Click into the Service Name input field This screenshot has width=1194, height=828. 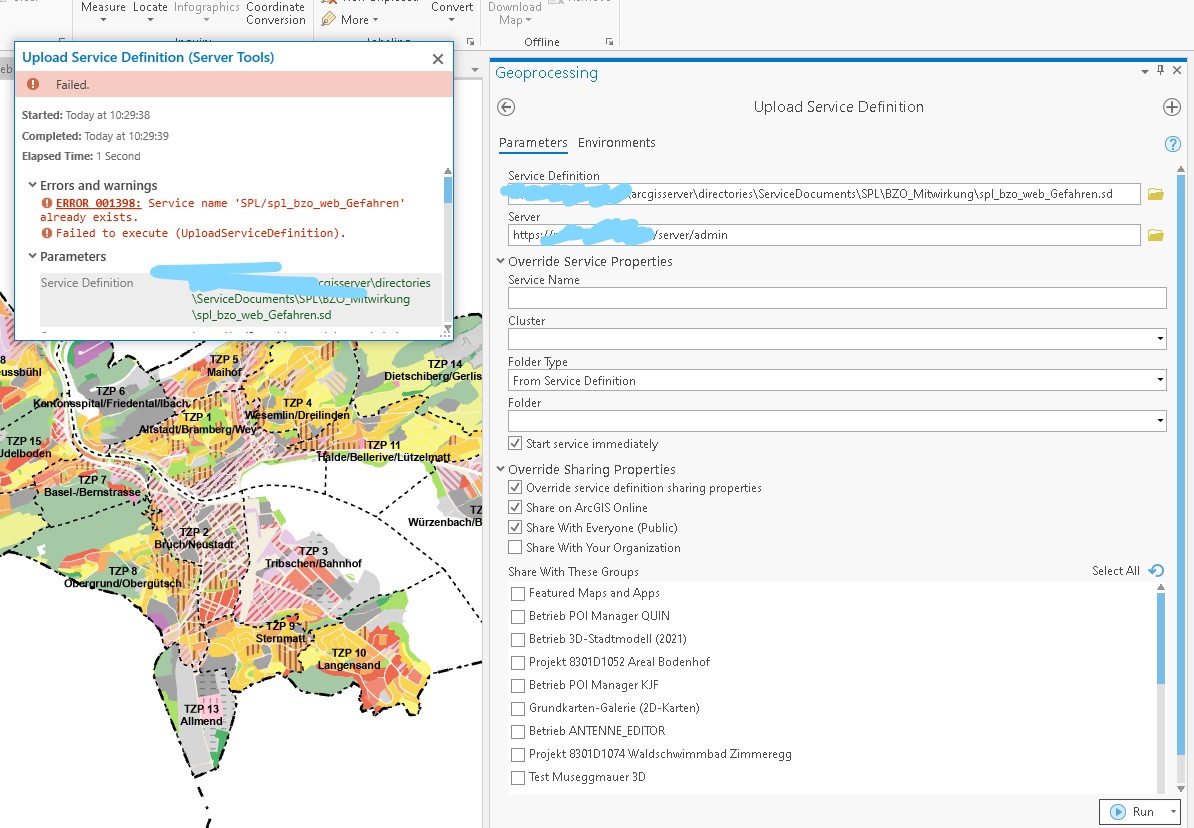836,298
